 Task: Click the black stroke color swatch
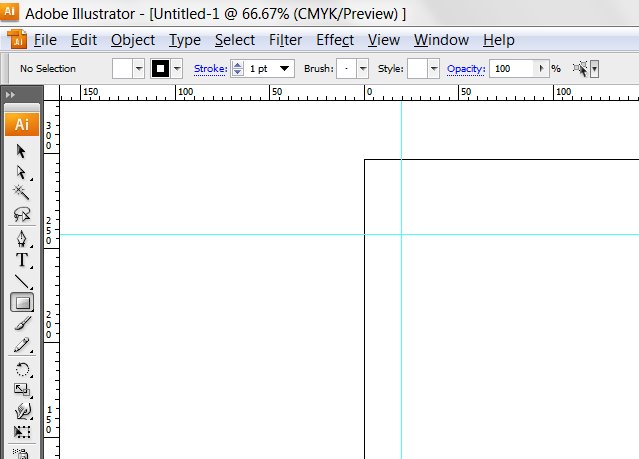(159, 69)
